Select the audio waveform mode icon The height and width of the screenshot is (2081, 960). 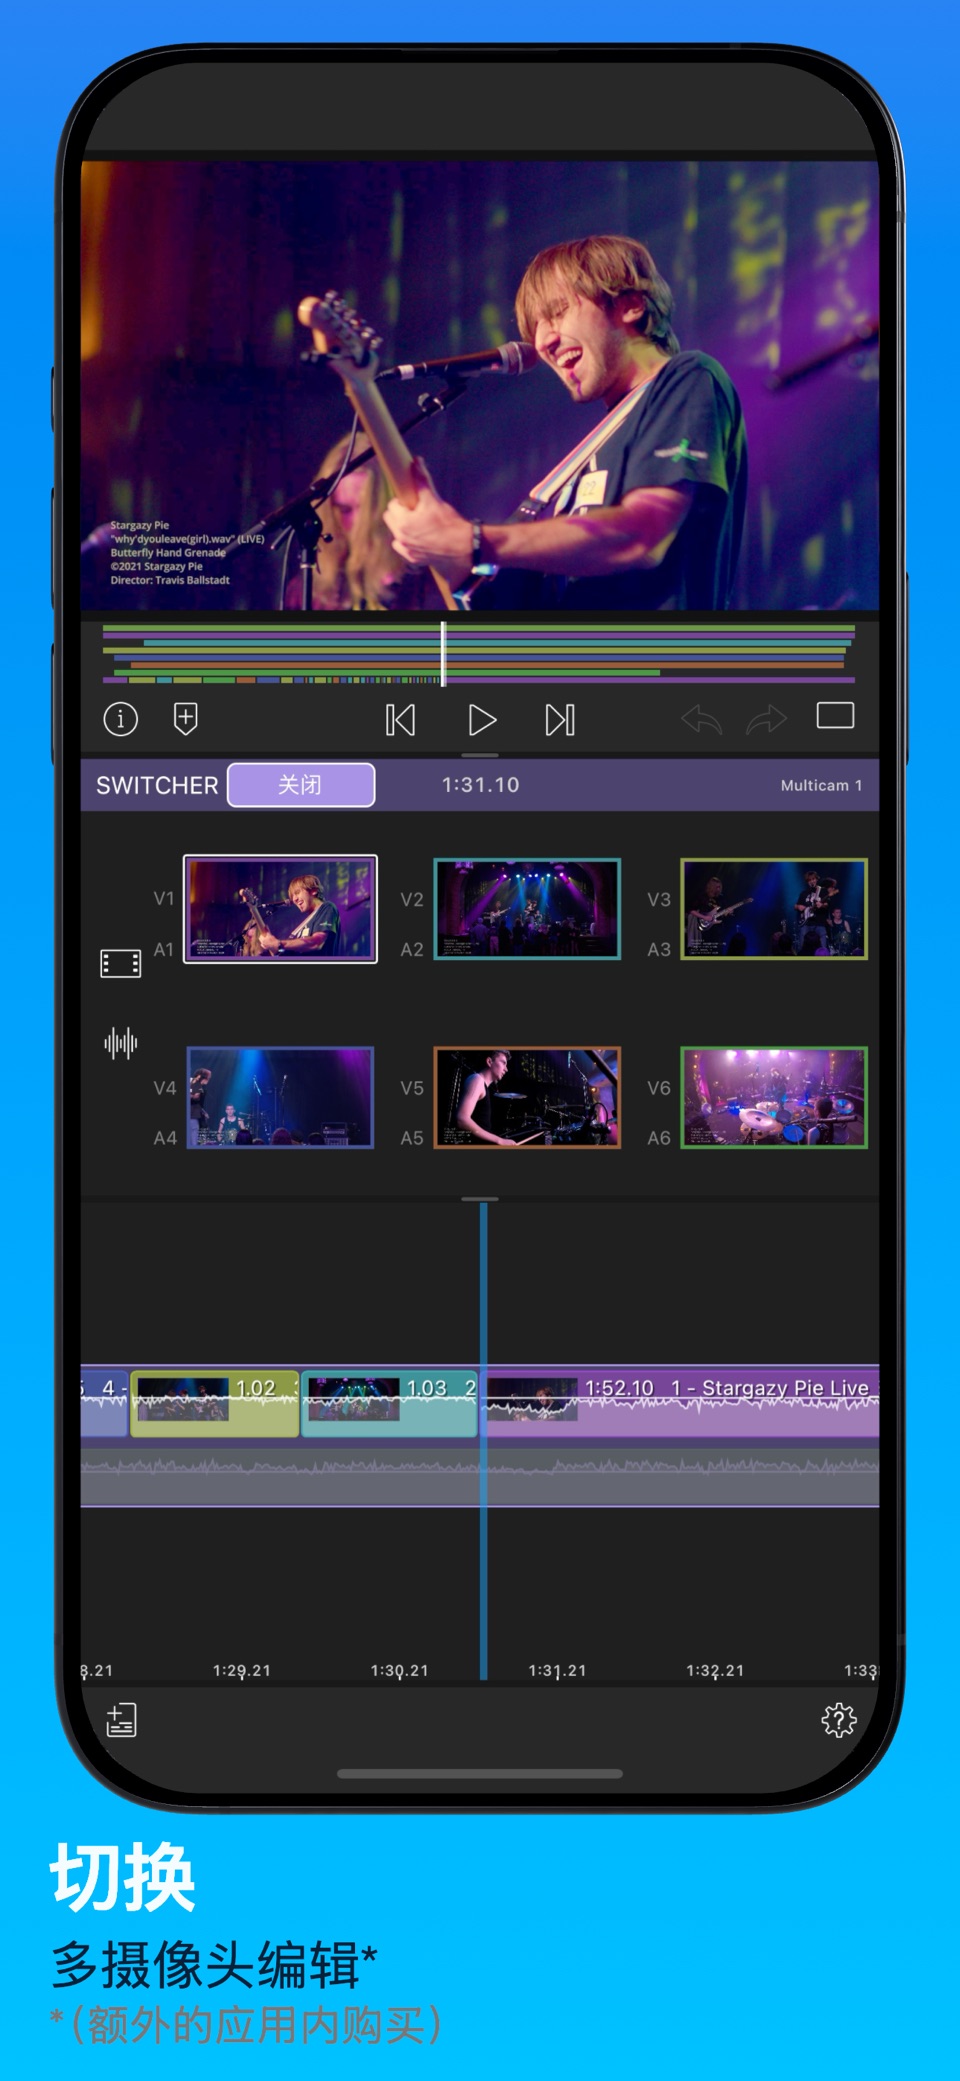(121, 1043)
